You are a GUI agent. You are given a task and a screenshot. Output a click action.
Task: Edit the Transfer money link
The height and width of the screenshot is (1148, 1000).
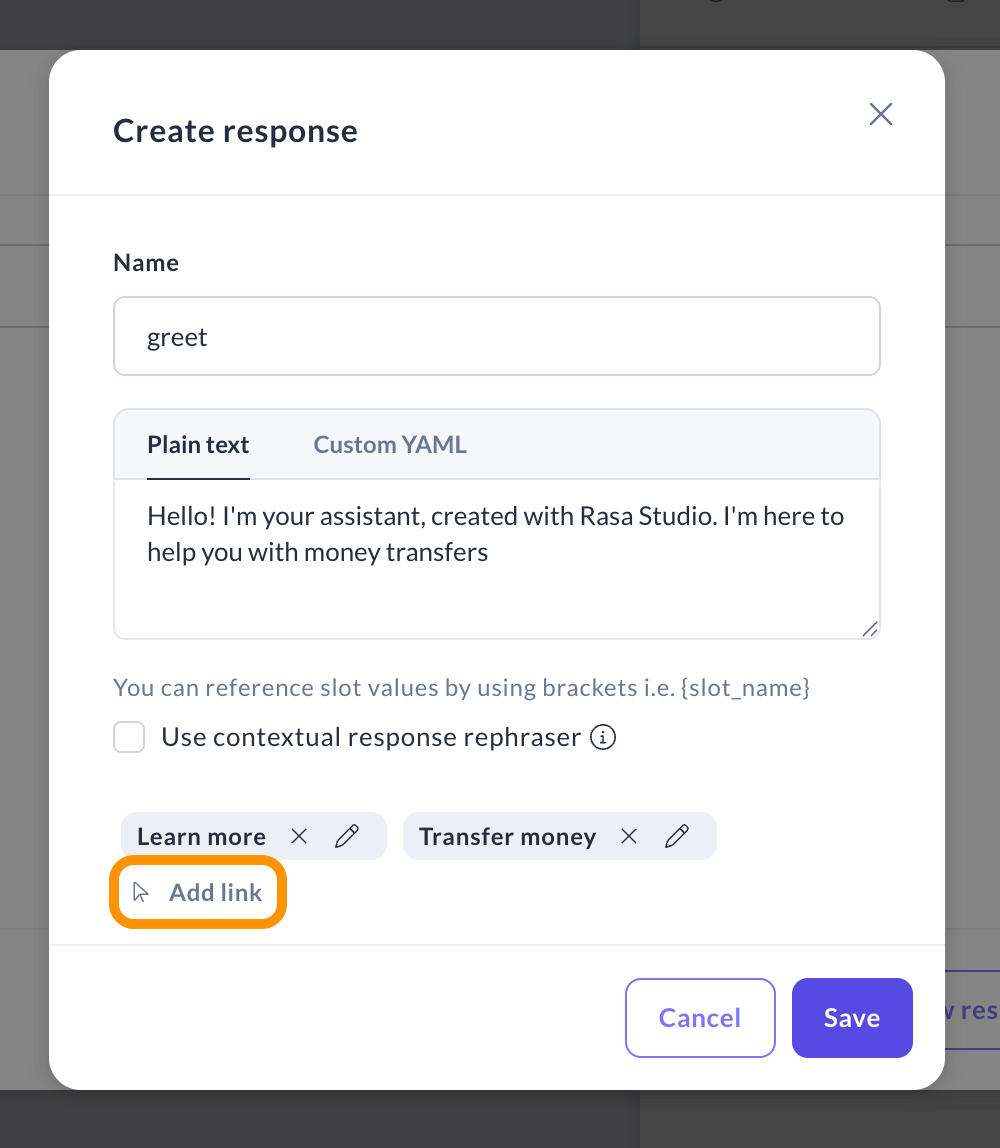(x=677, y=836)
